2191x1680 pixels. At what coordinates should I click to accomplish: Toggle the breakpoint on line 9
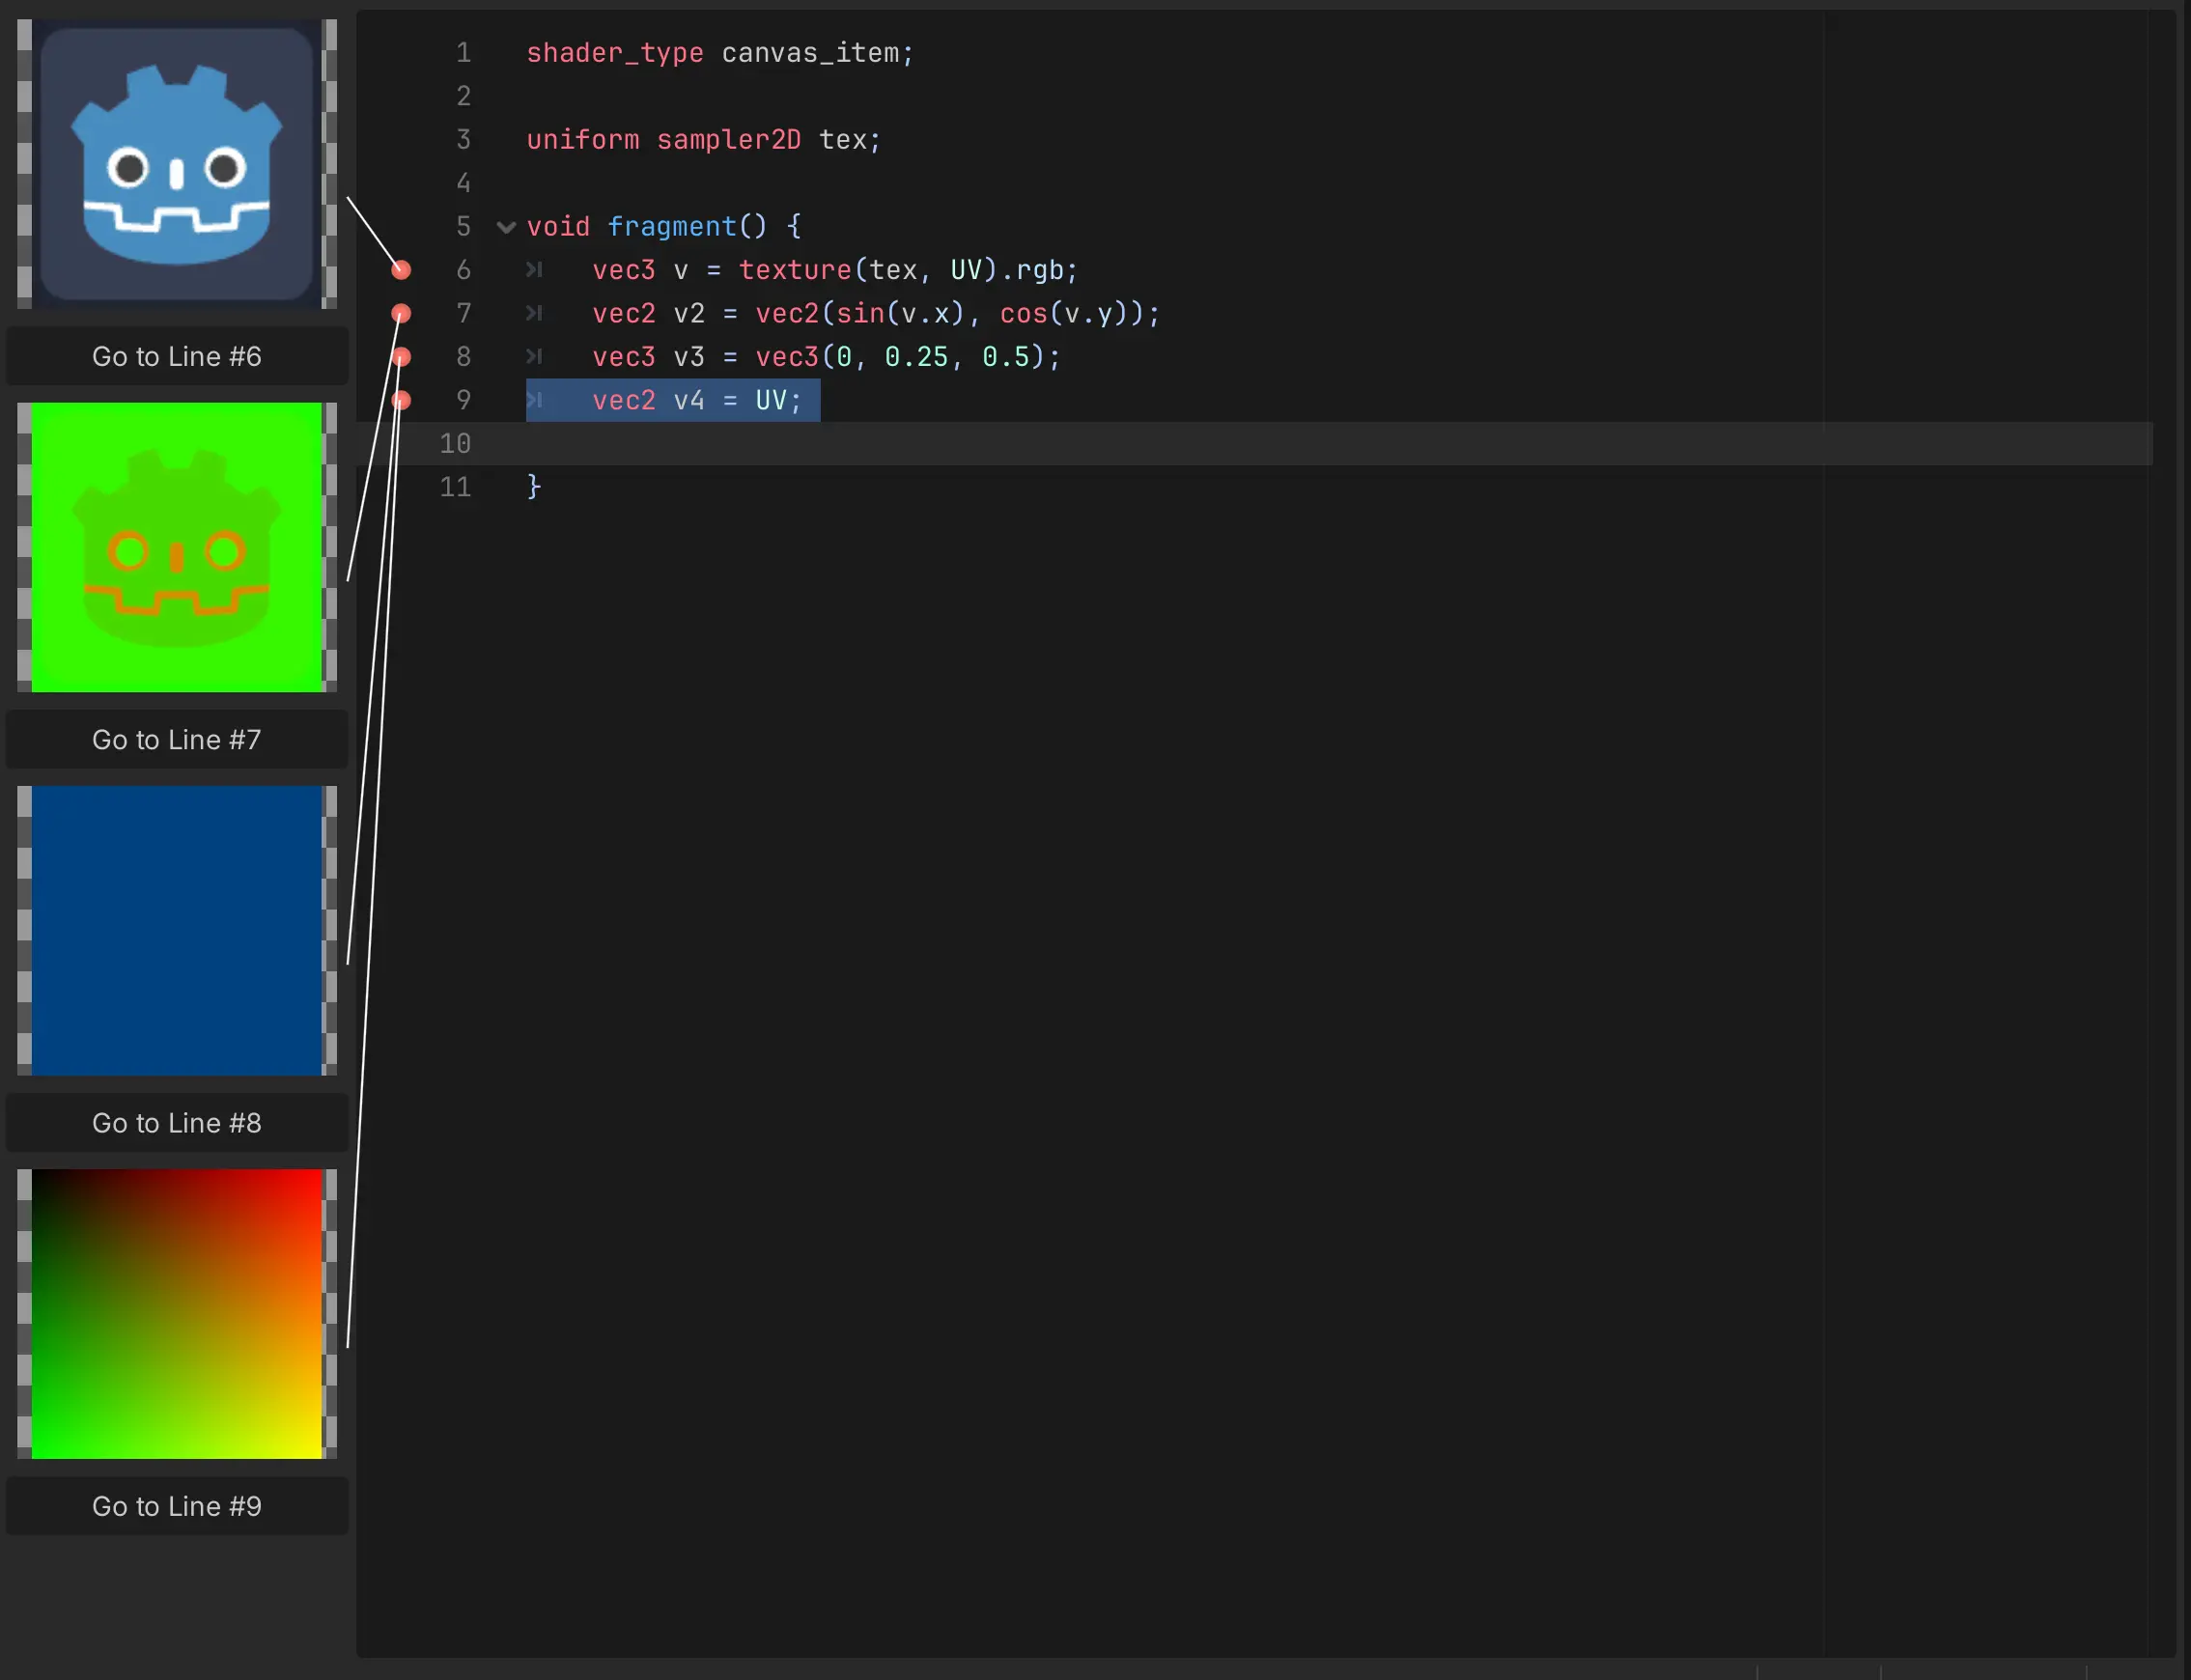(401, 400)
